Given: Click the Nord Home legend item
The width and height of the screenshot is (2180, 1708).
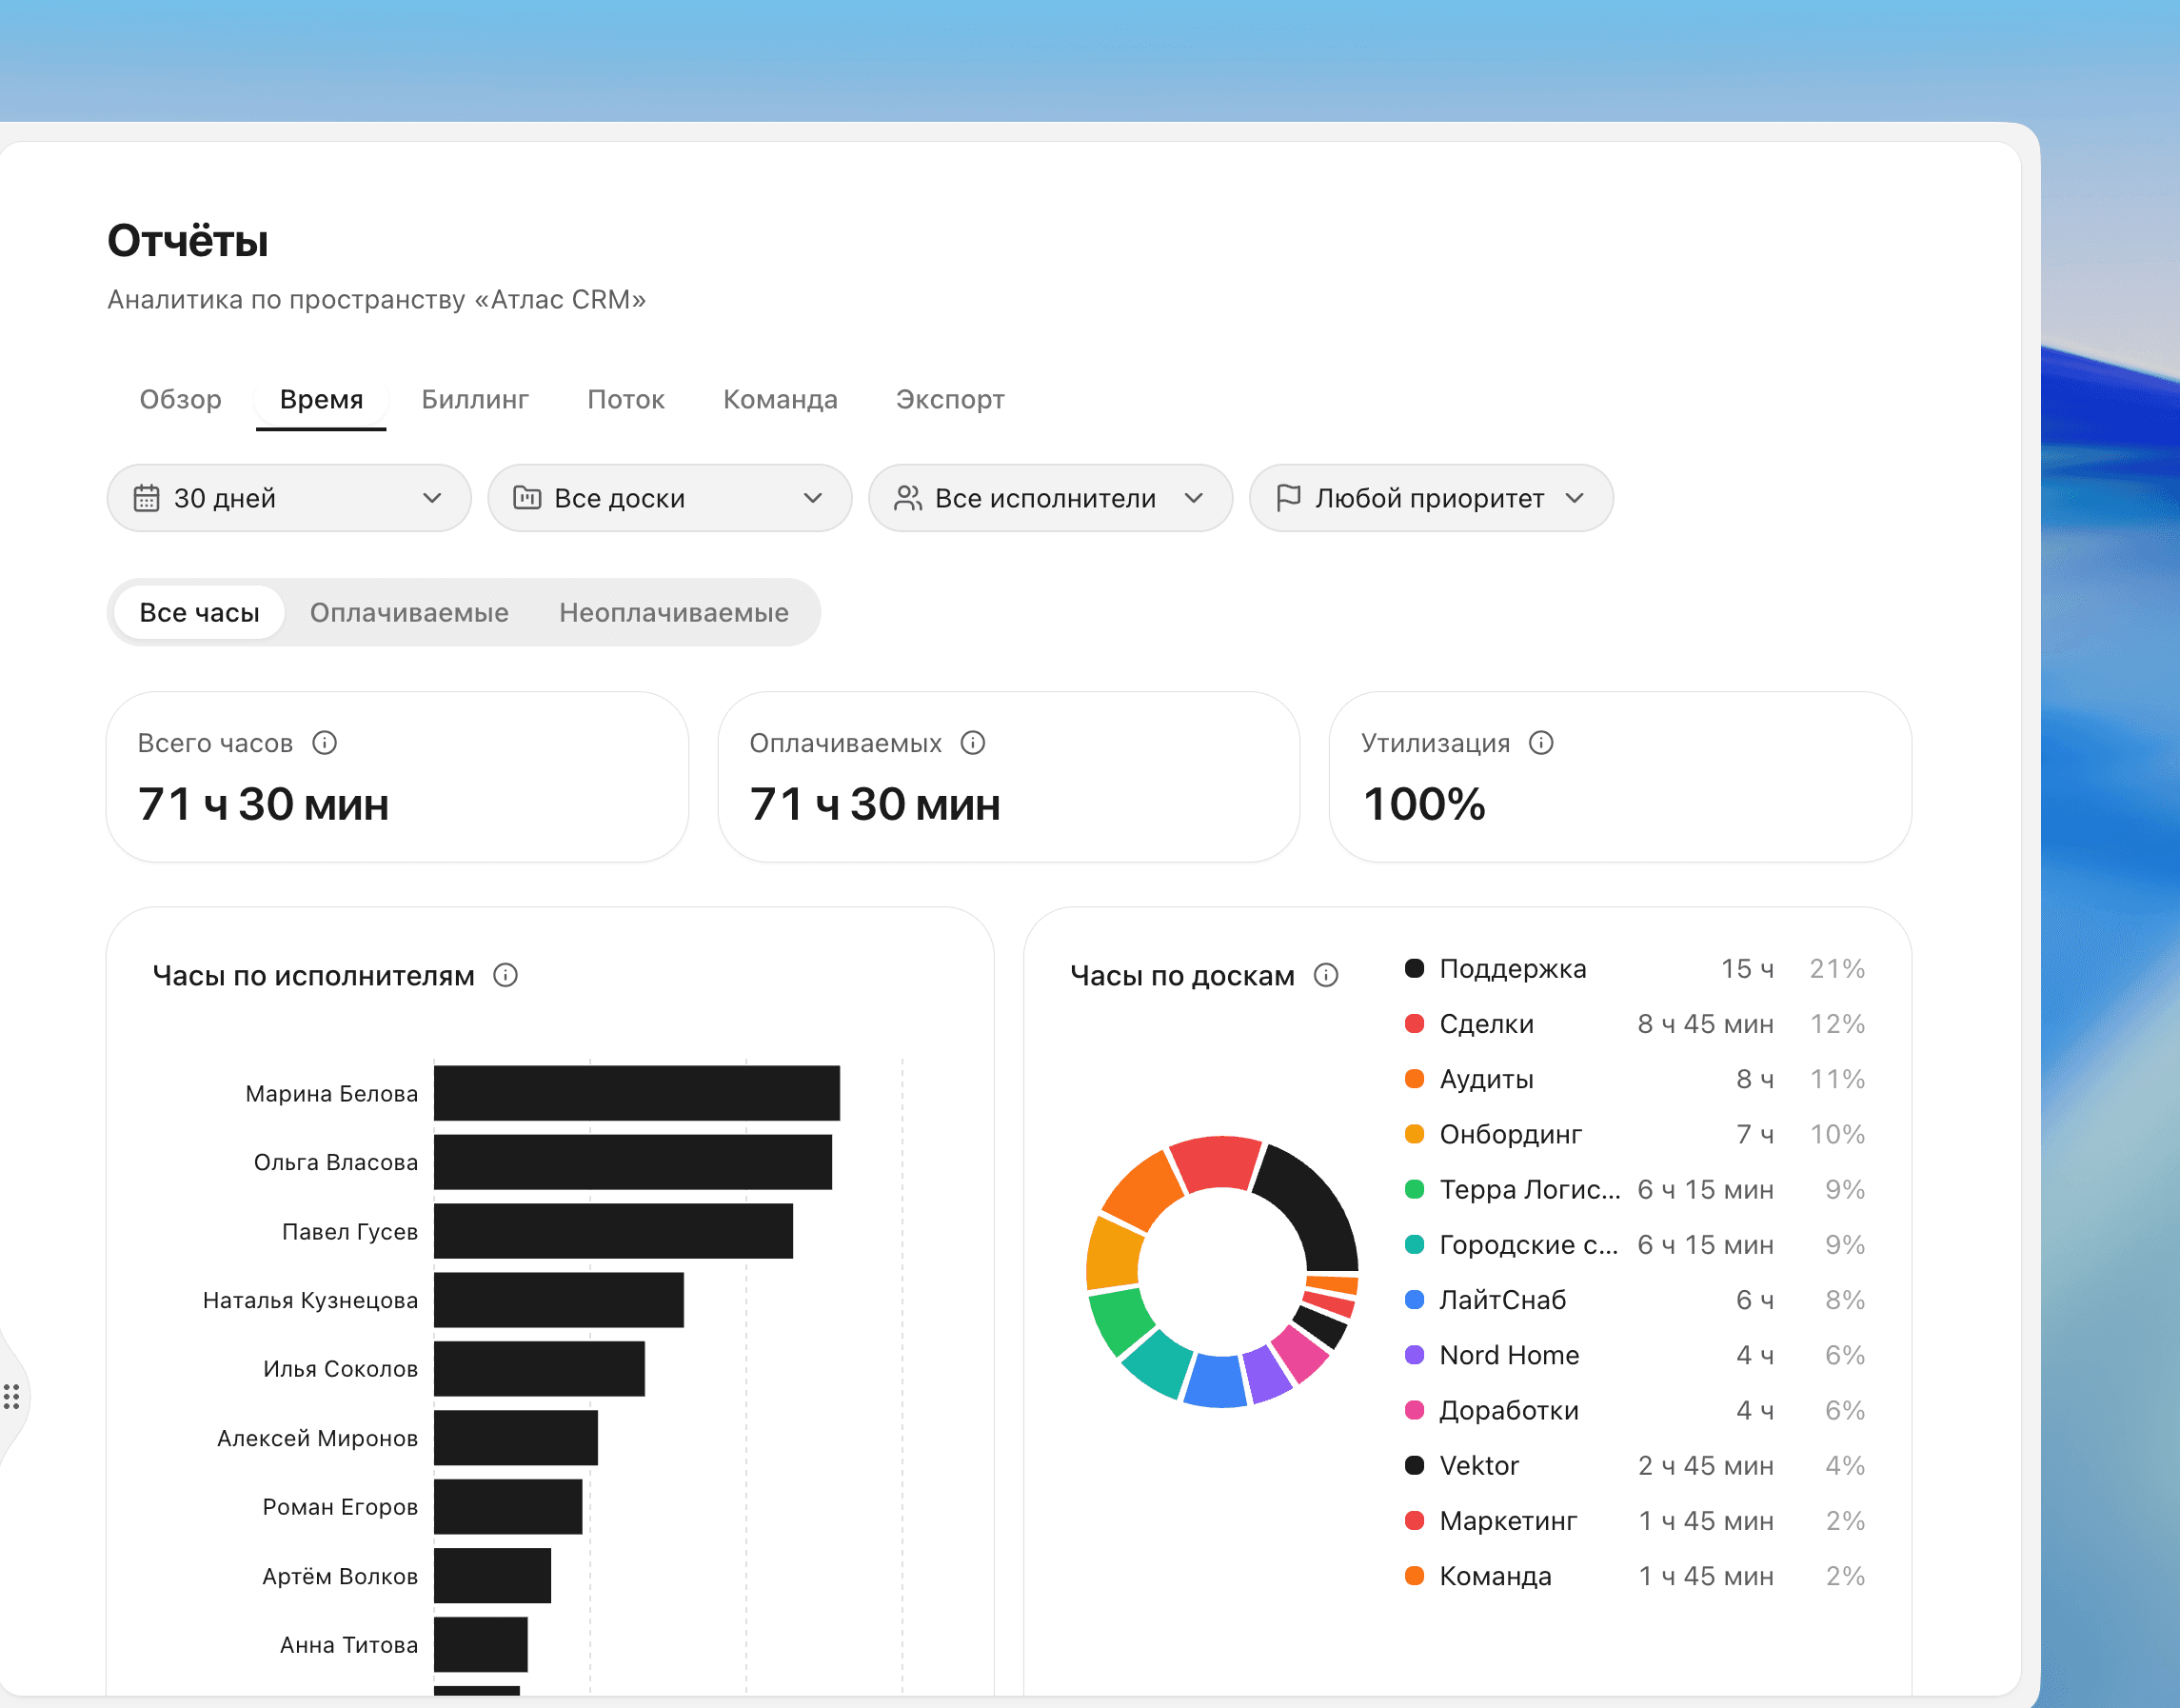Looking at the screenshot, I should pos(1634,1355).
